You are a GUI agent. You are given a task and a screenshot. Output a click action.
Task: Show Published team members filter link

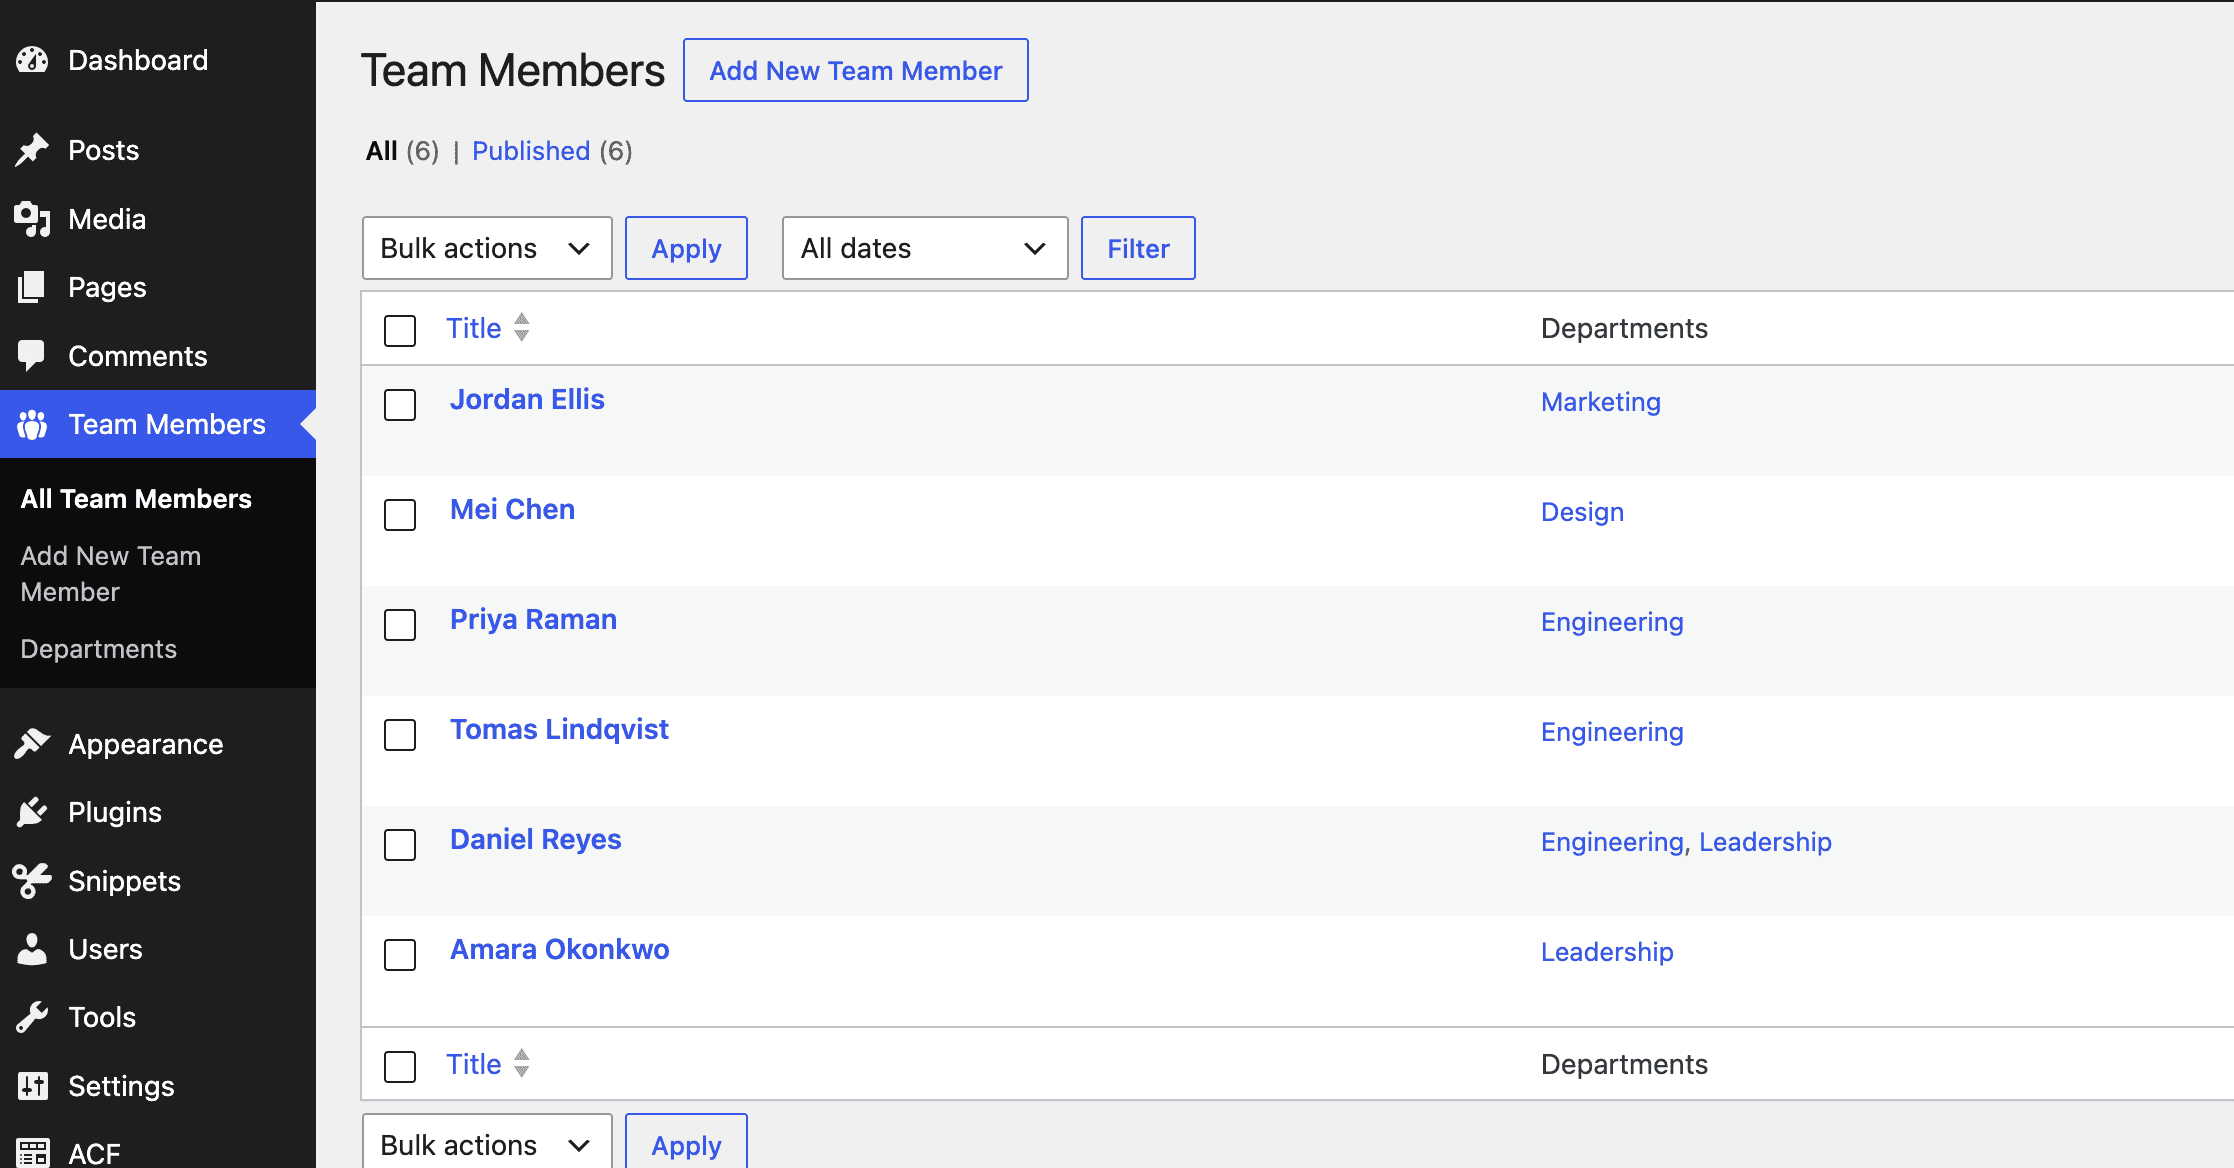(531, 151)
